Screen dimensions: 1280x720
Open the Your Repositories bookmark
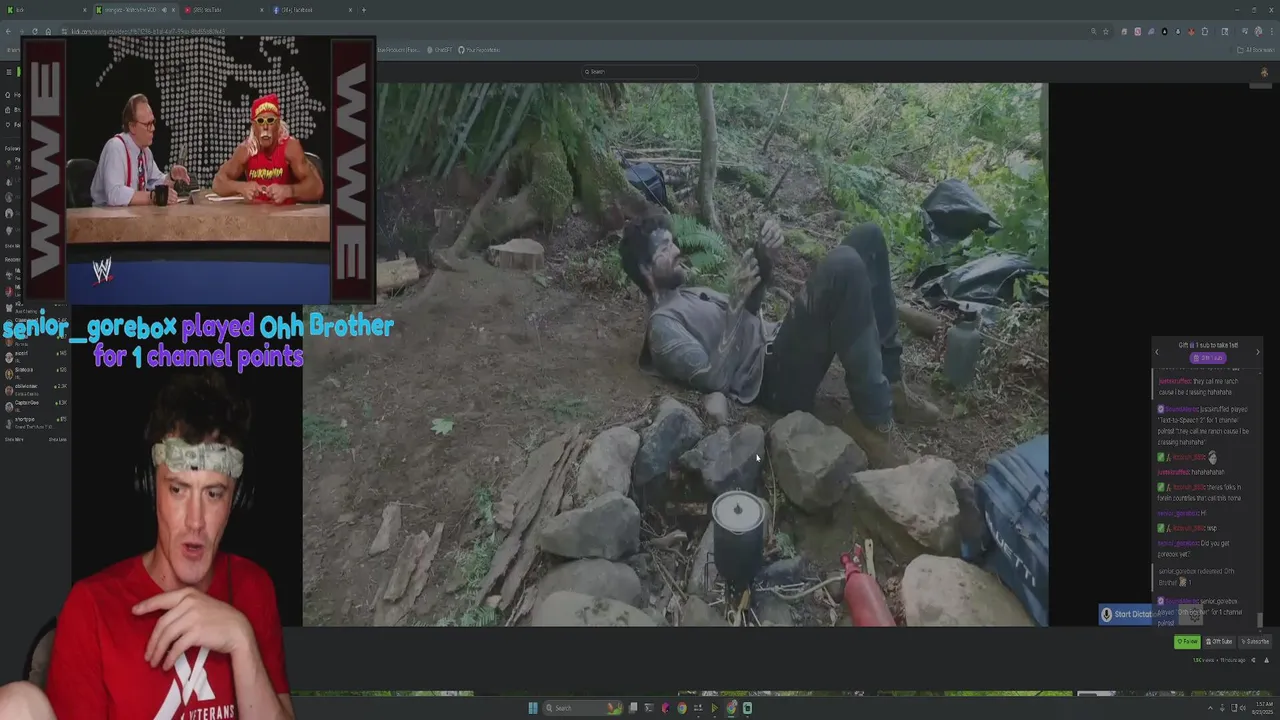pos(479,50)
